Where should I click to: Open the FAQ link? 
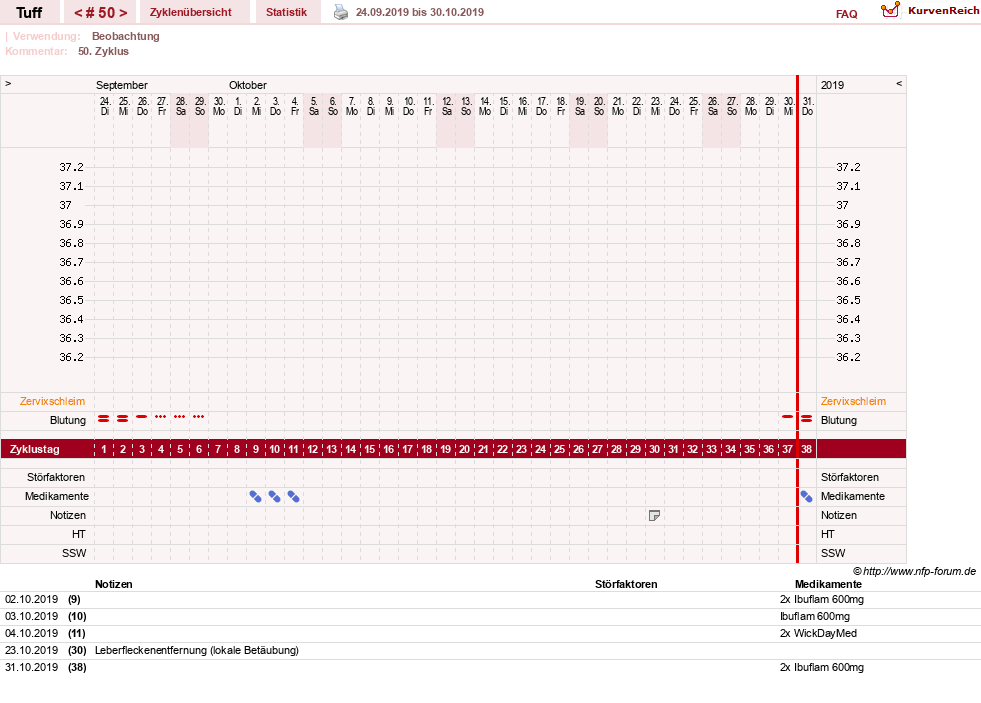pos(846,14)
